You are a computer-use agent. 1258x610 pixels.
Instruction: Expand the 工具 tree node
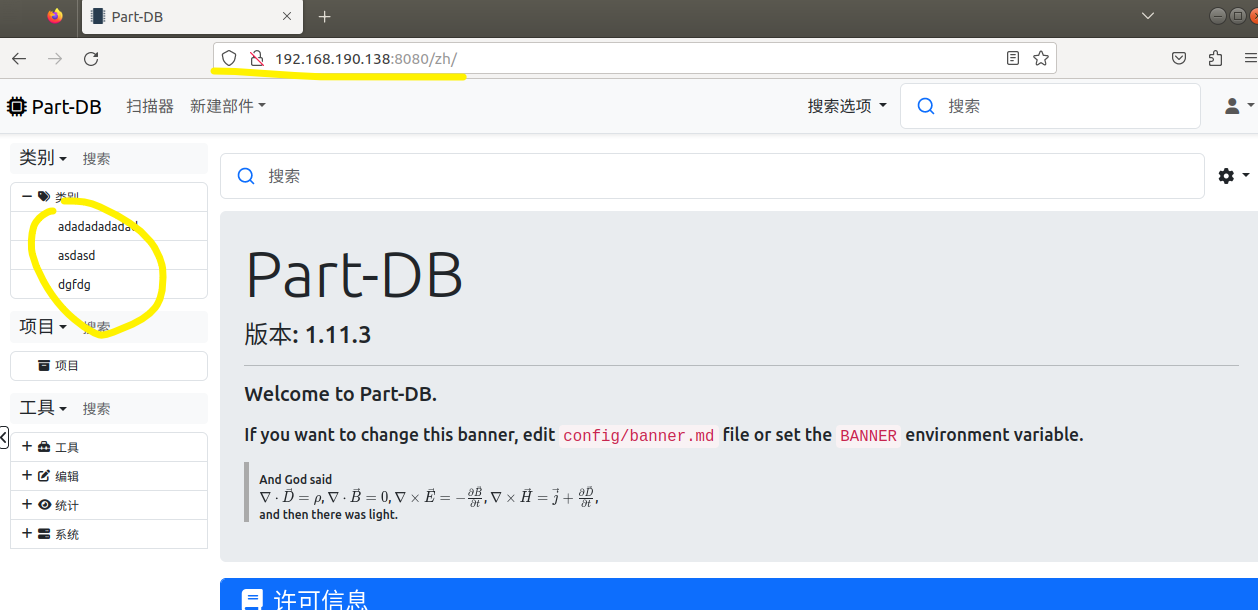pos(27,447)
